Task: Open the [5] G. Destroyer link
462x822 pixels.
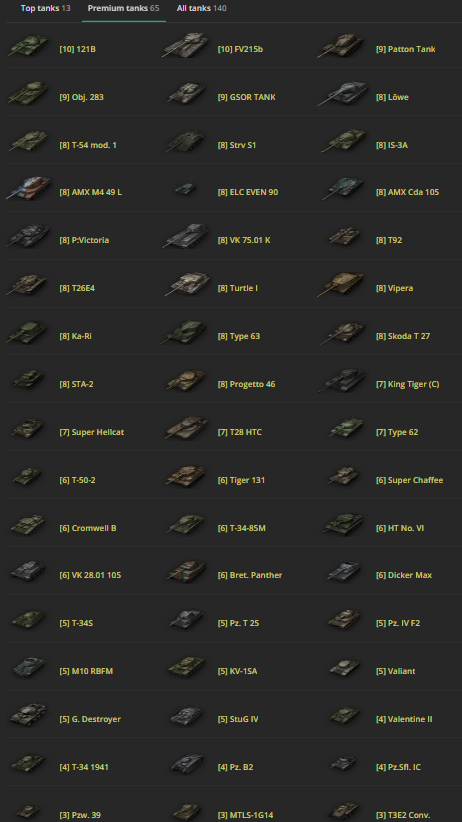Action: pyautogui.click(x=90, y=719)
